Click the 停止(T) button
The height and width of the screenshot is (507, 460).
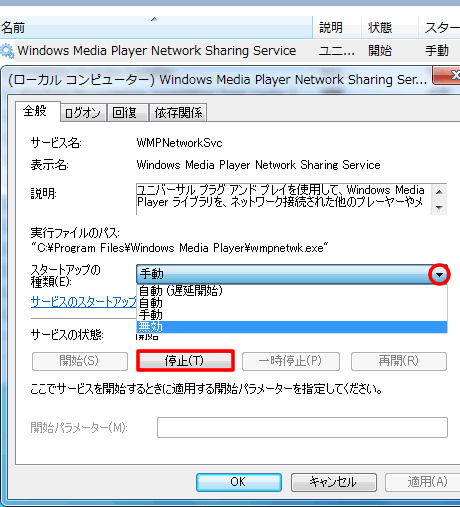185,361
